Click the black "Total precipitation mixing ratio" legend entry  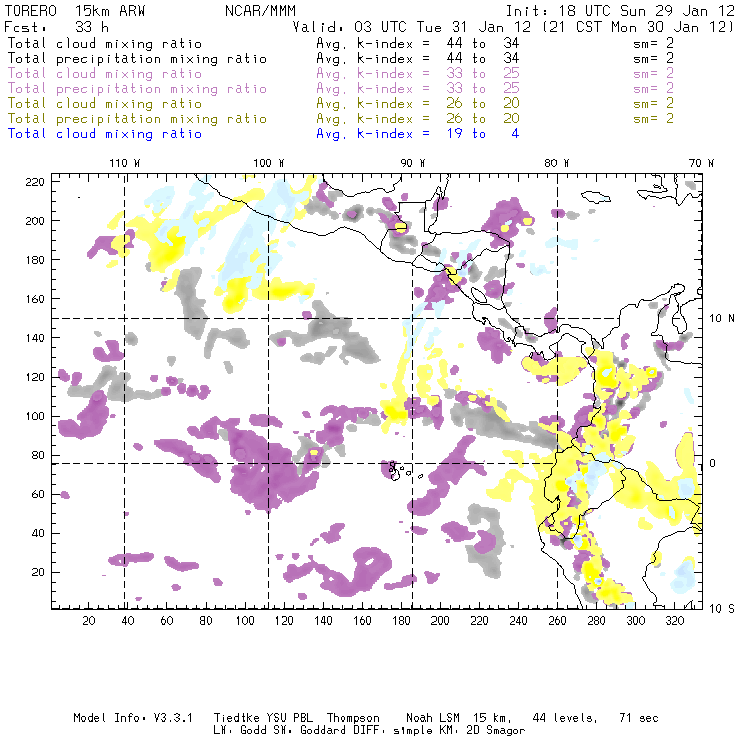tap(137, 59)
